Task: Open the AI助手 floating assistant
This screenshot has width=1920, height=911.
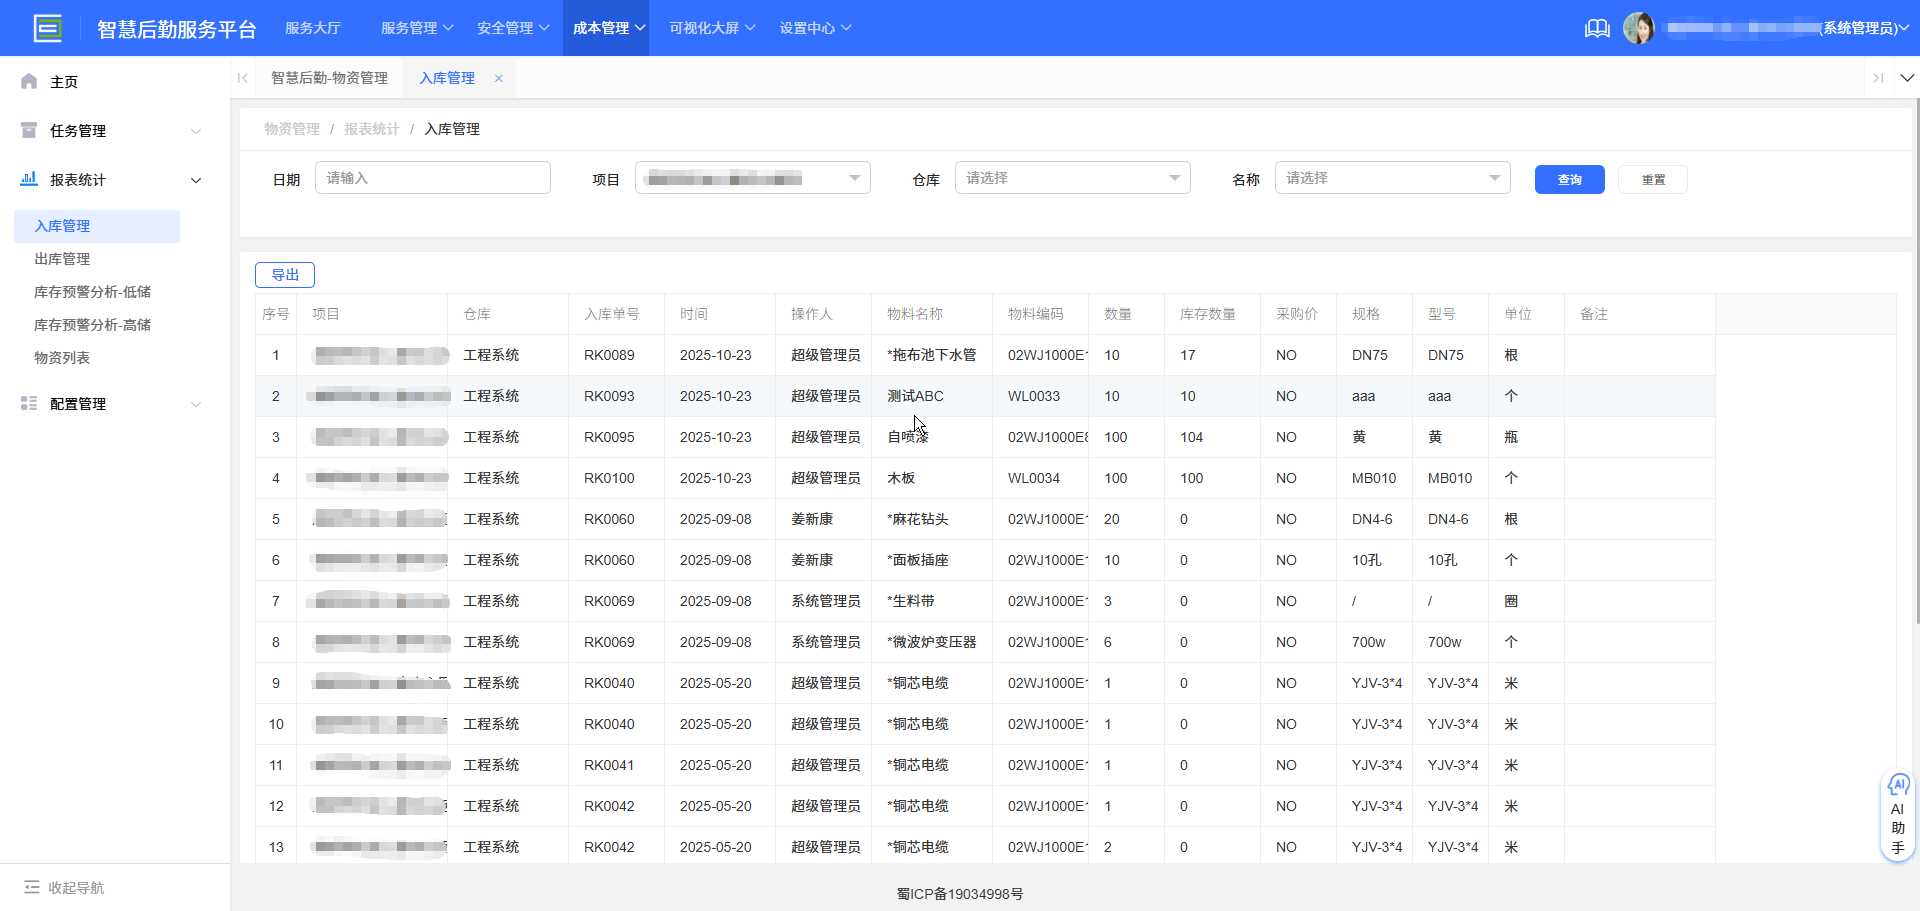Action: pos(1898,815)
